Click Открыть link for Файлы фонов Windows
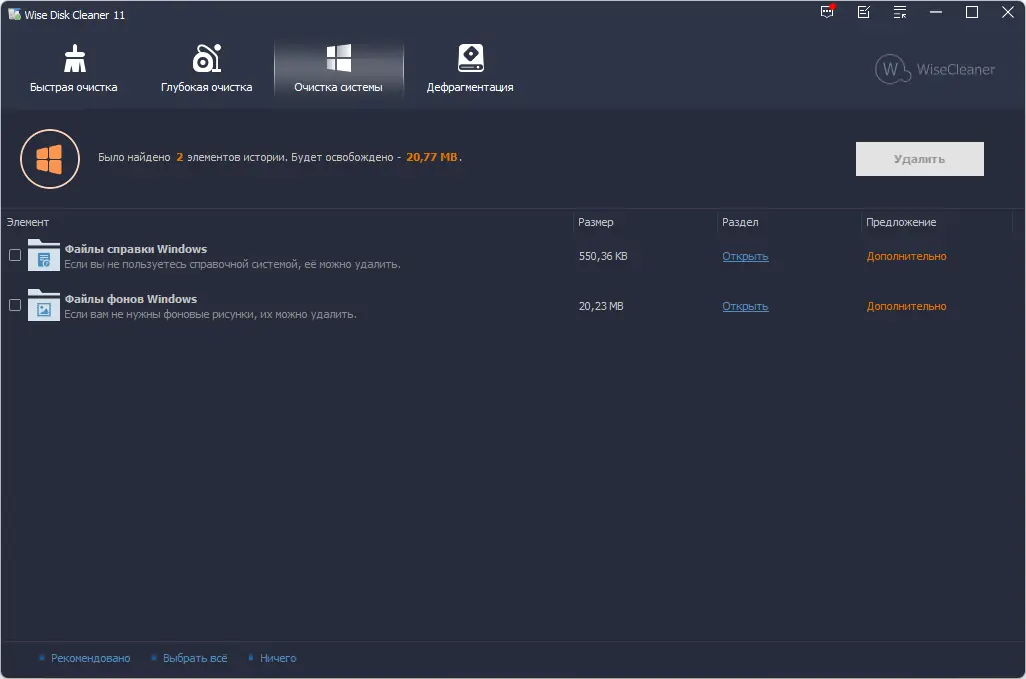 [x=745, y=306]
